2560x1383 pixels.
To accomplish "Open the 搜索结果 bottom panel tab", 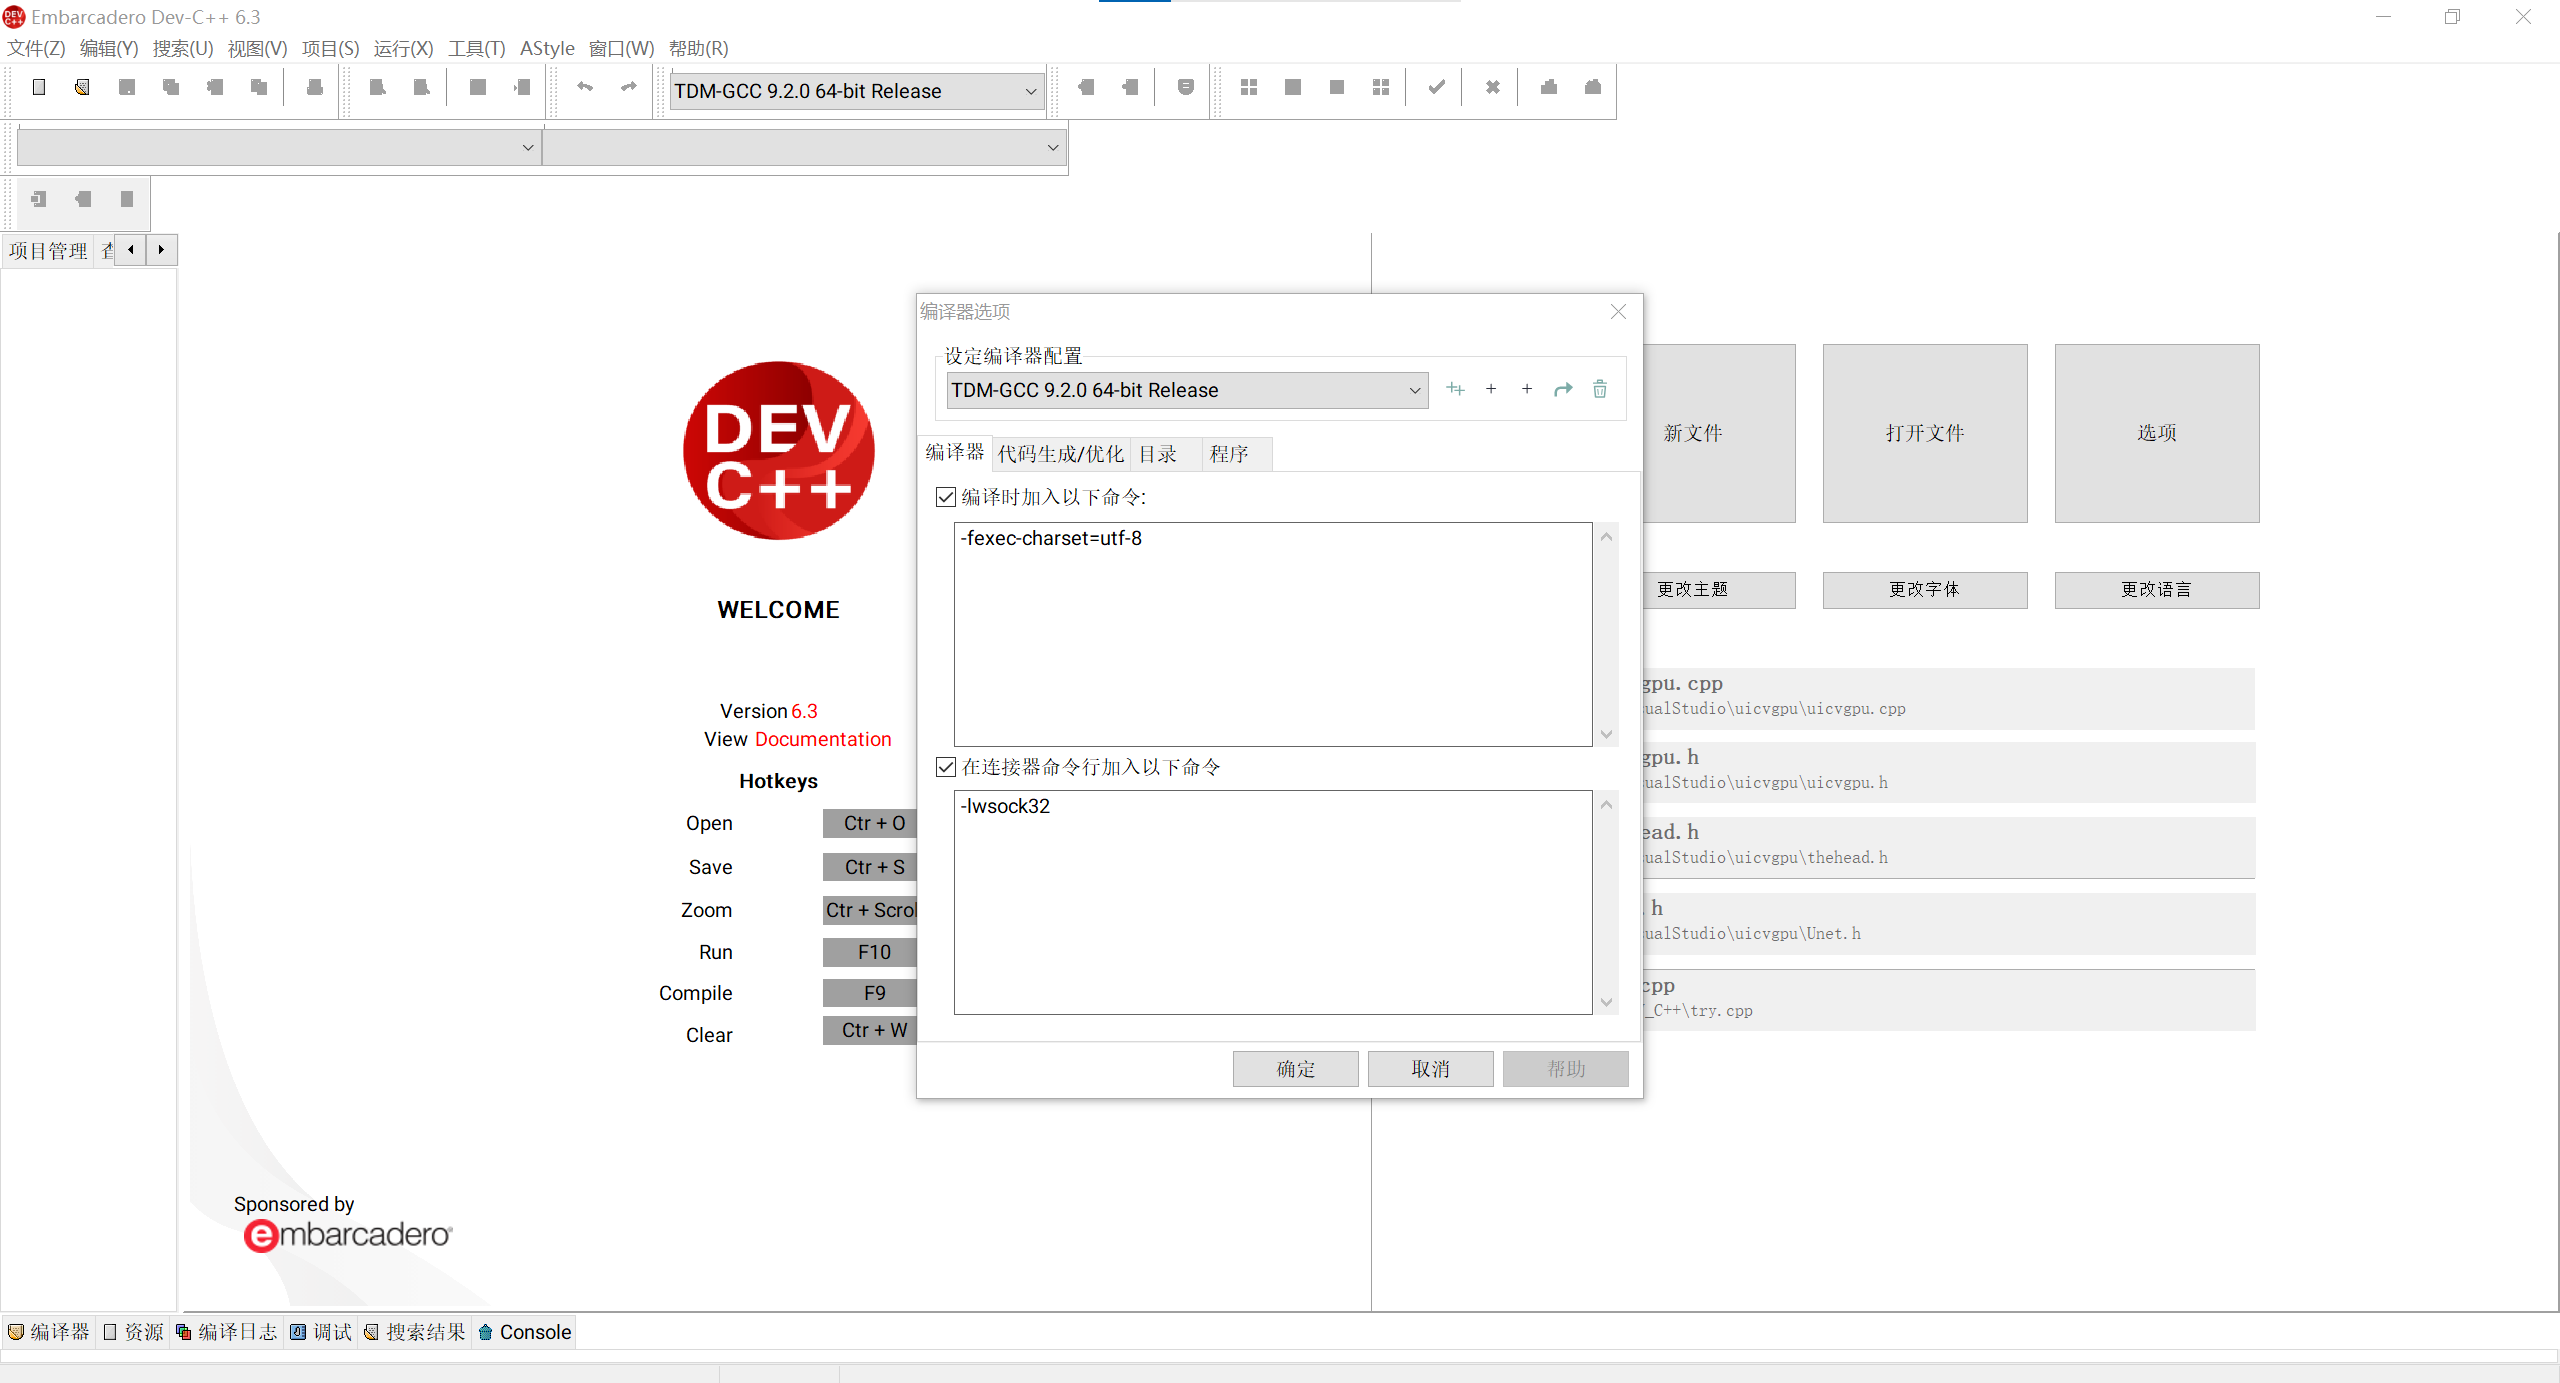I will [415, 1332].
